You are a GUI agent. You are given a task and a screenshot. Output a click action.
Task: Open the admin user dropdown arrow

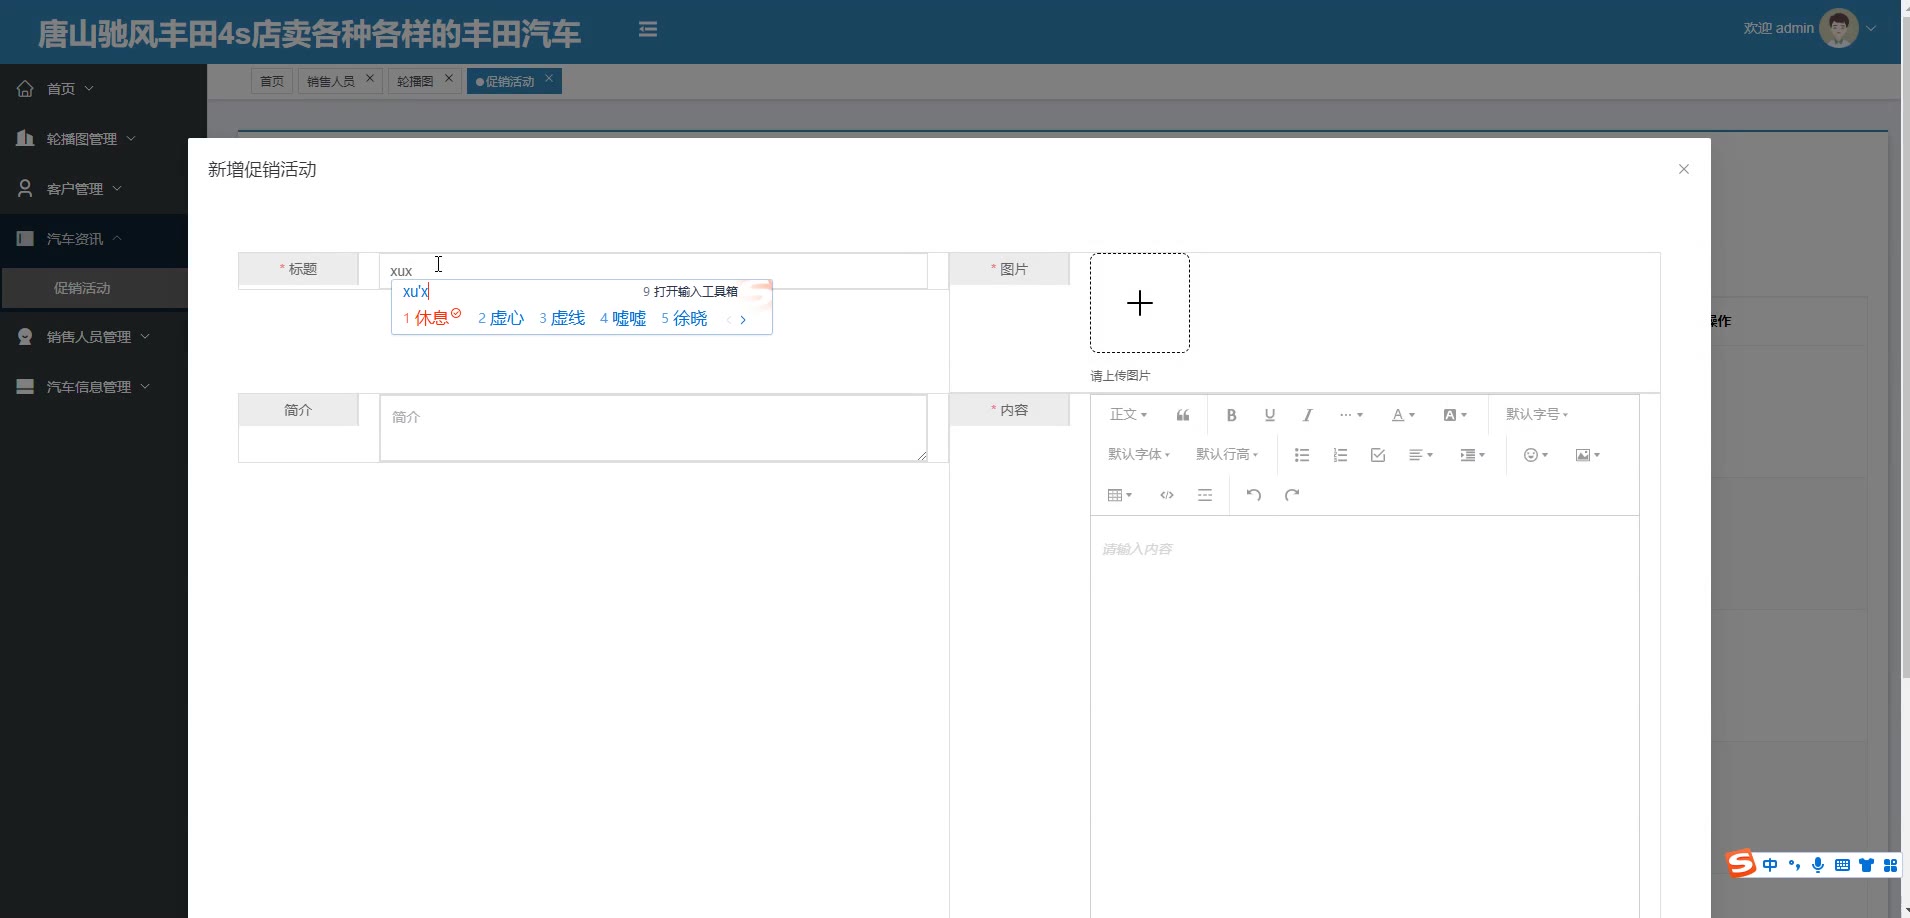(x=1871, y=28)
